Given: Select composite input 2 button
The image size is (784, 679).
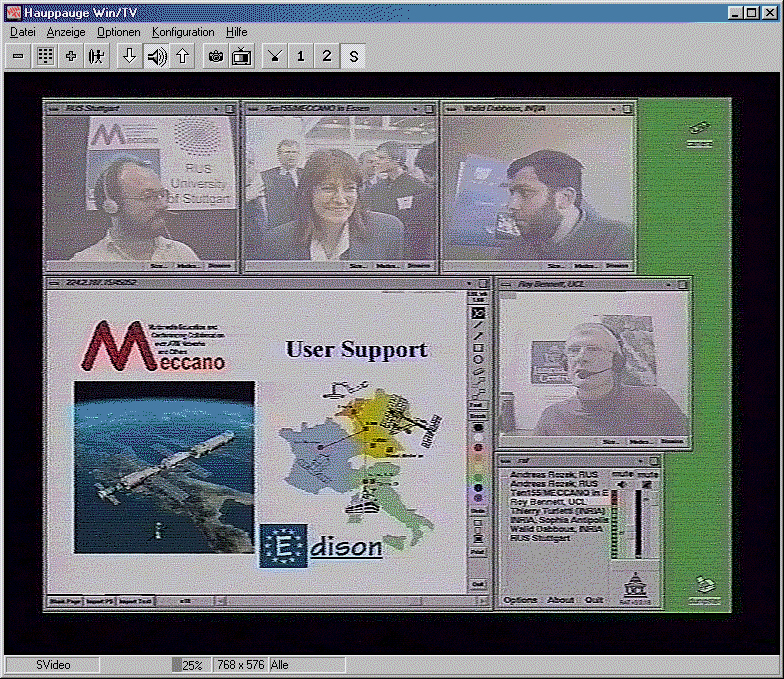Looking at the screenshot, I should pos(326,56).
